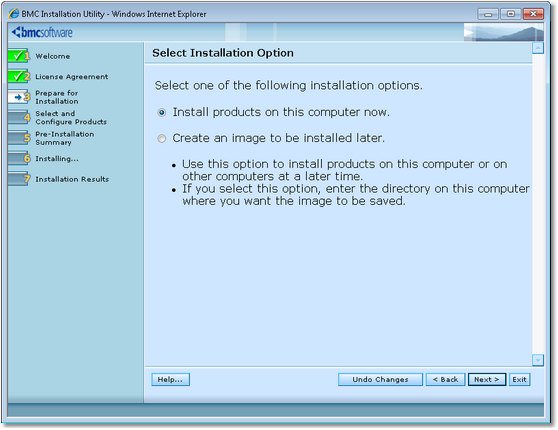Select the 'Installing...' step label
558x430 pixels.
point(57,159)
